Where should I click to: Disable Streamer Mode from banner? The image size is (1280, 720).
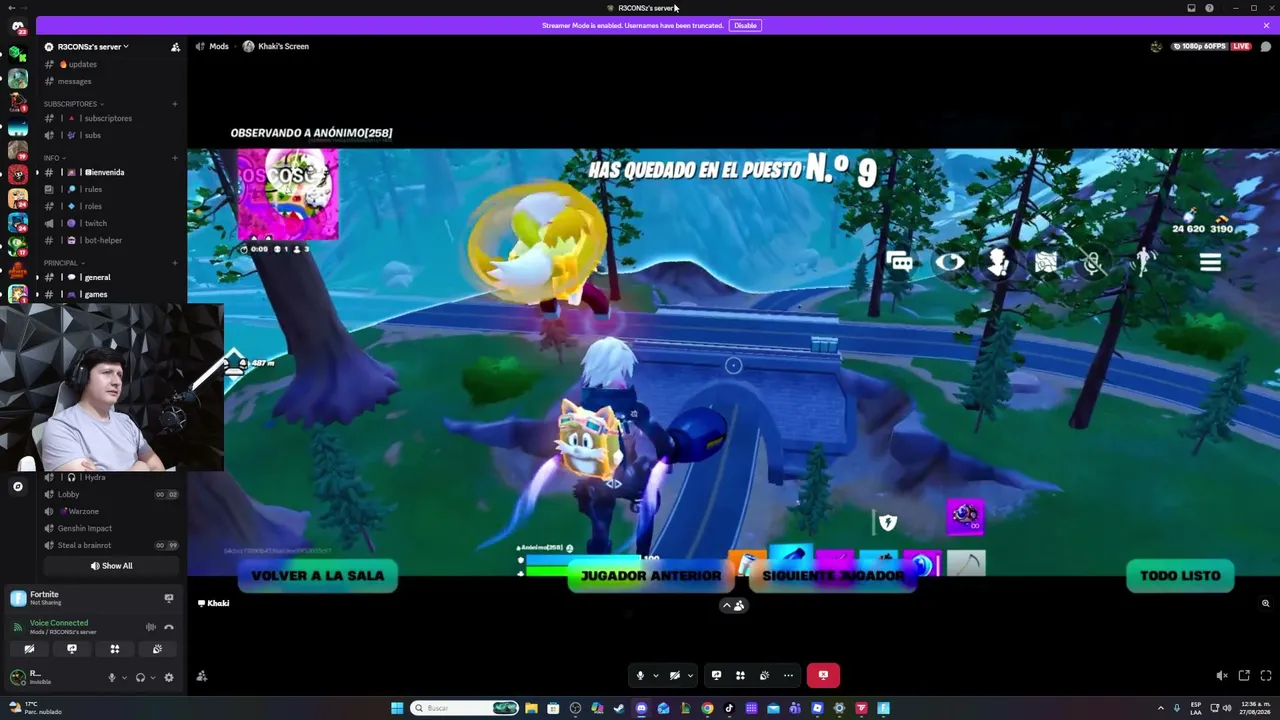point(745,25)
